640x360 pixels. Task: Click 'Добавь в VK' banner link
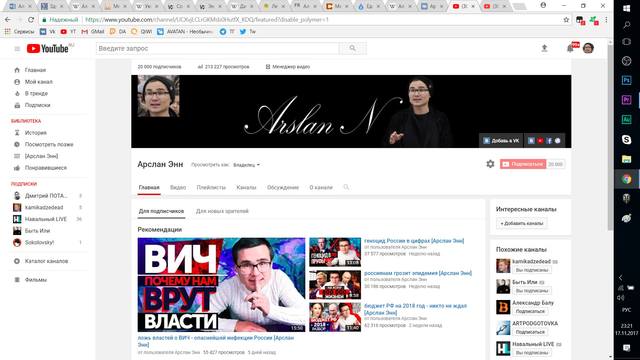pyautogui.click(x=501, y=140)
